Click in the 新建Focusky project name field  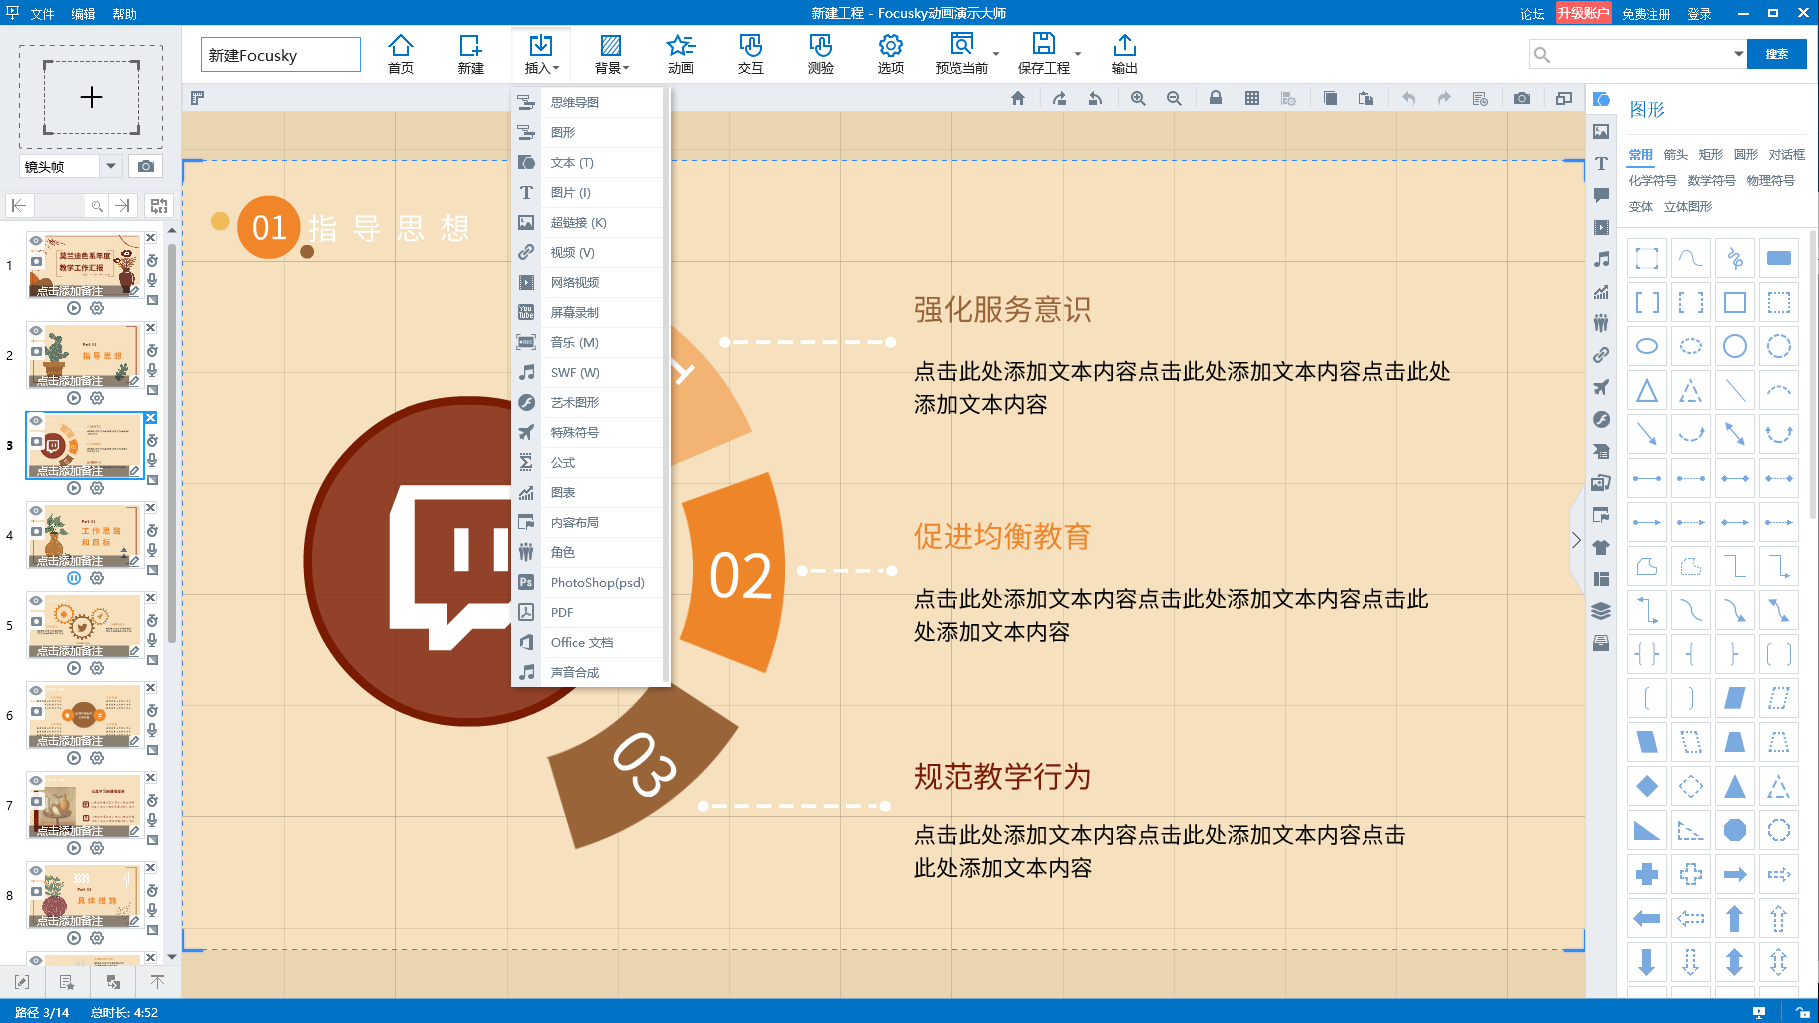click(281, 55)
